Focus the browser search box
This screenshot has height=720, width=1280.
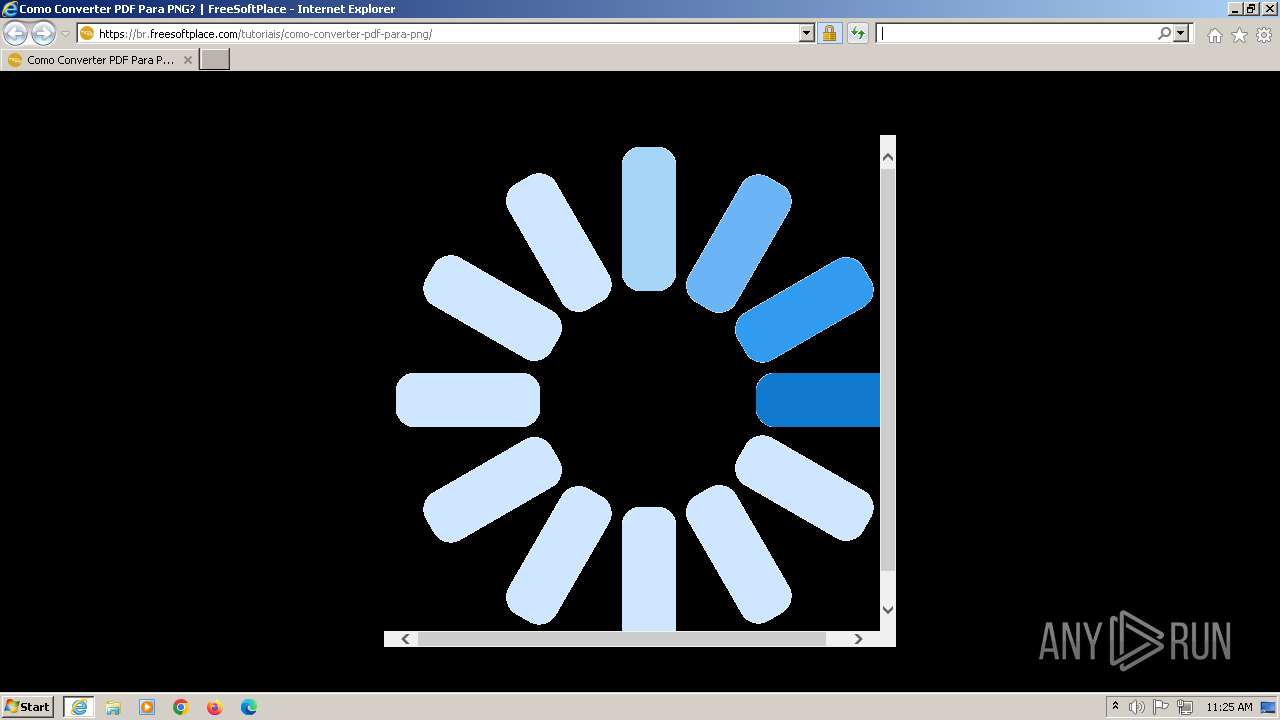(x=1017, y=34)
